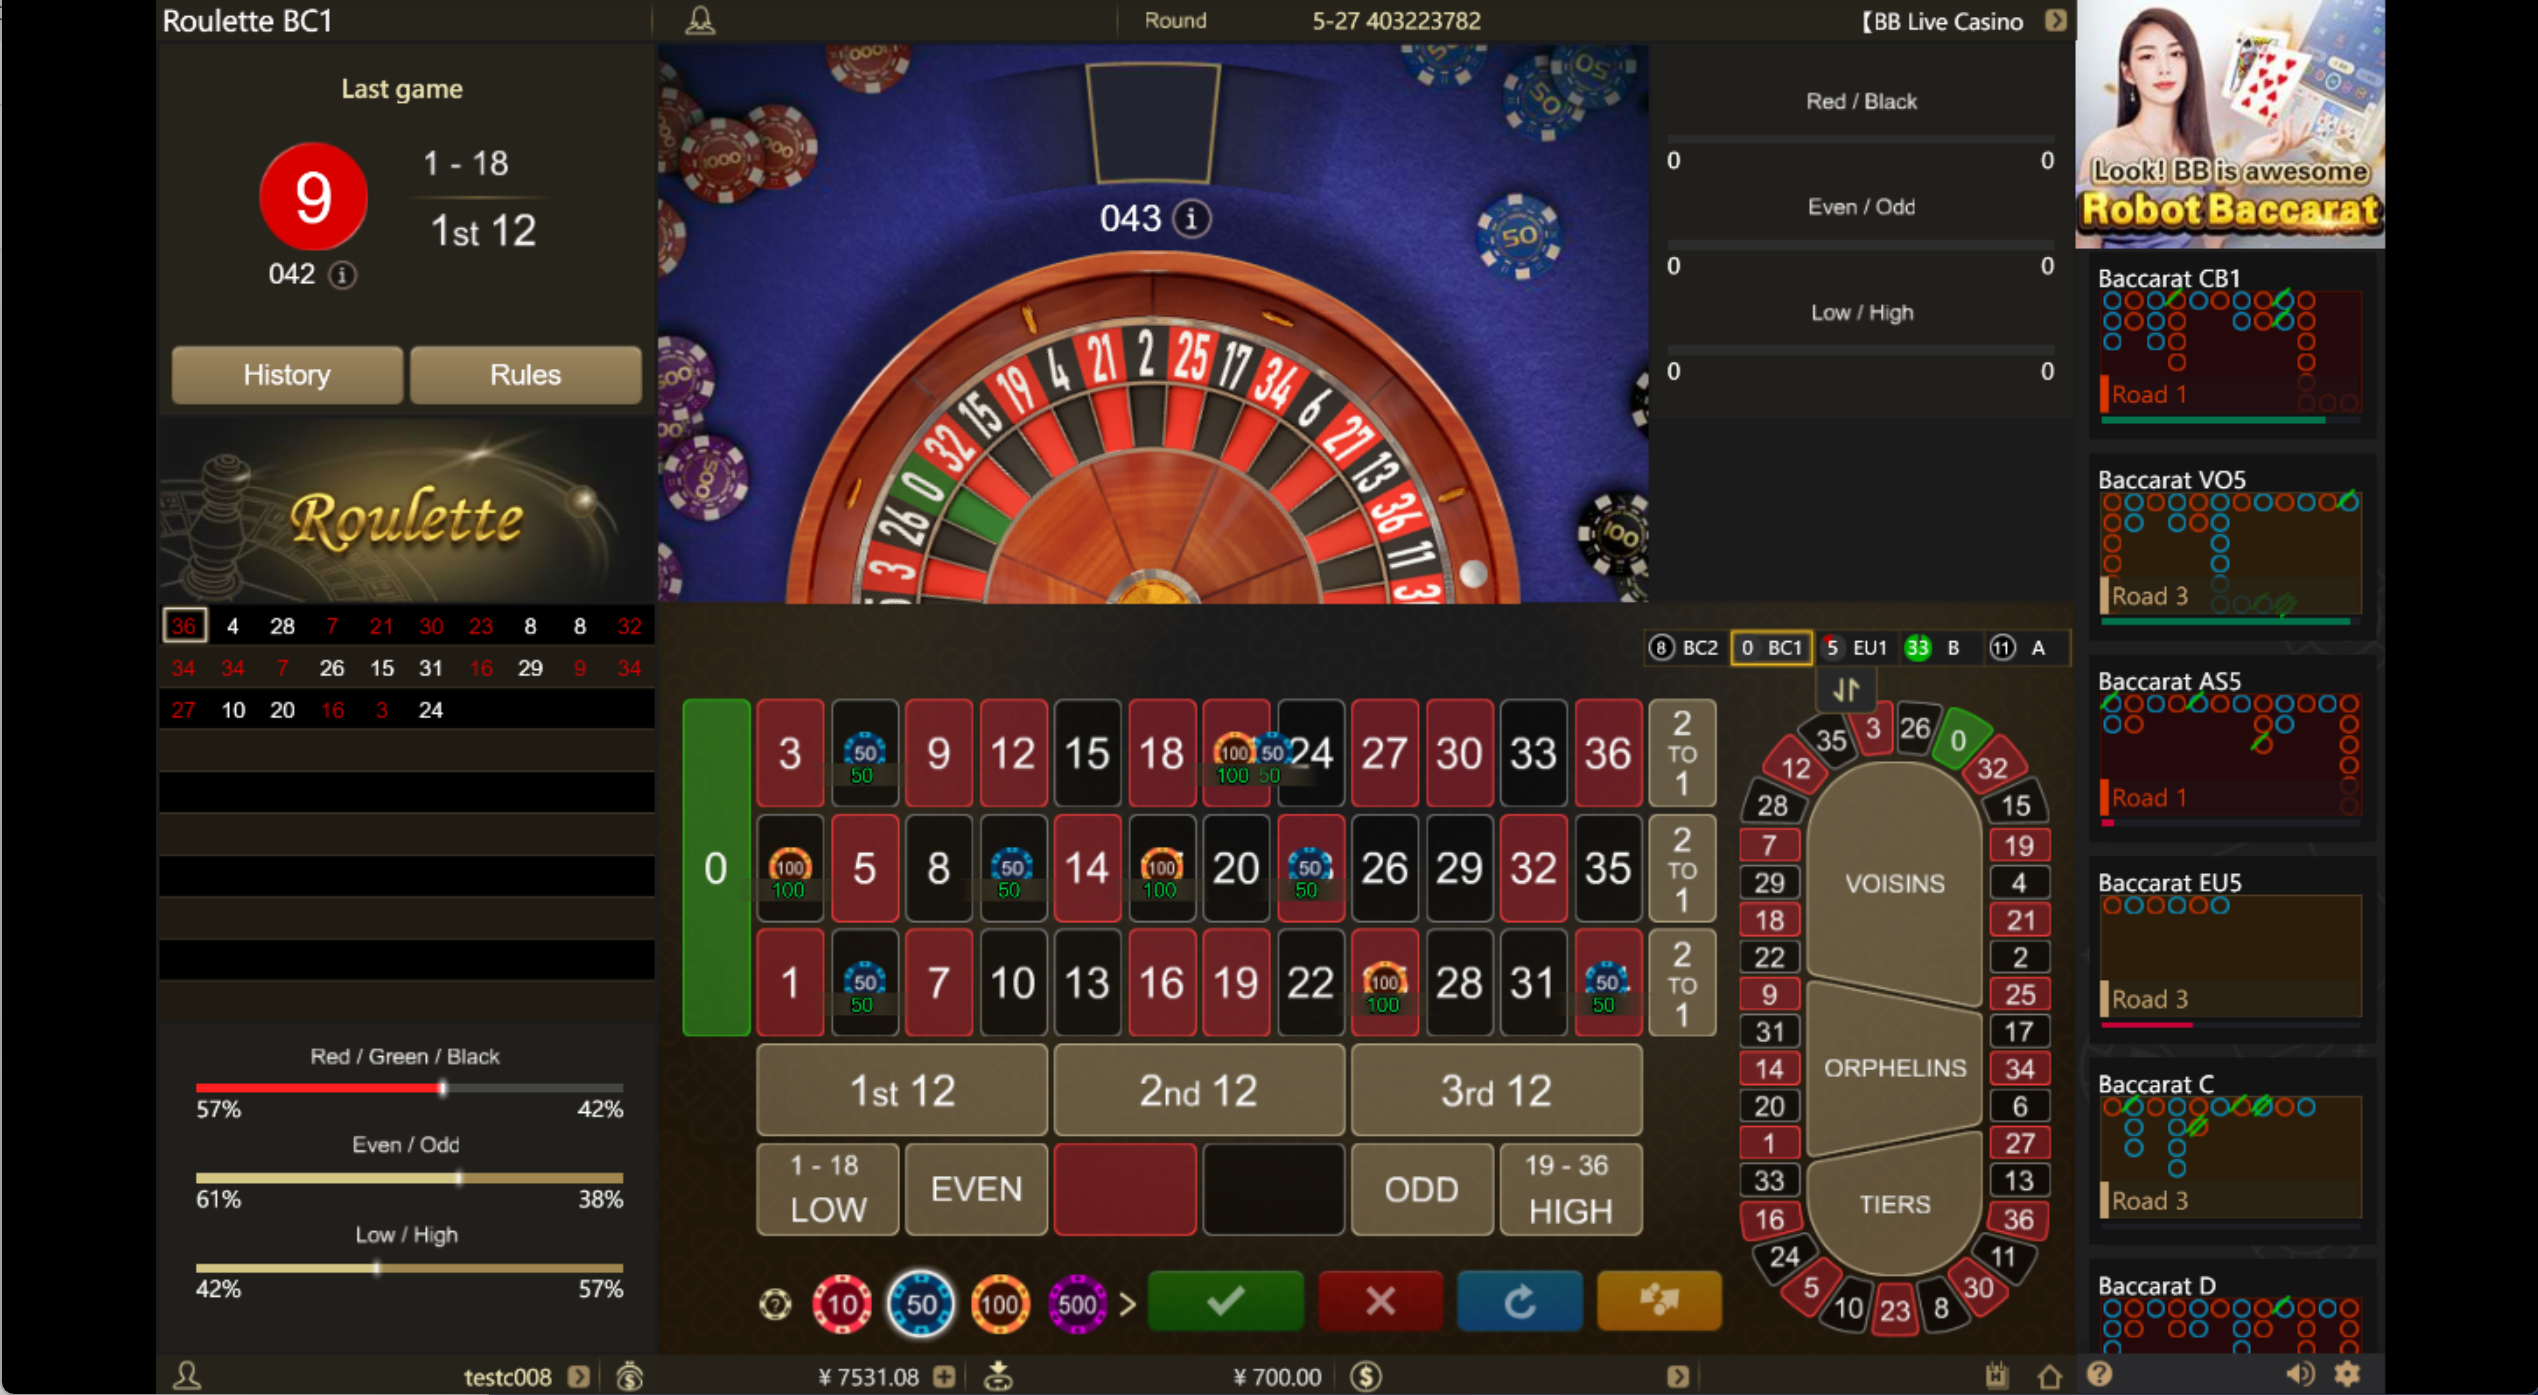Image resolution: width=2538 pixels, height=1395 pixels.
Task: Expand more chip options with the arrow
Action: [x=1128, y=1304]
